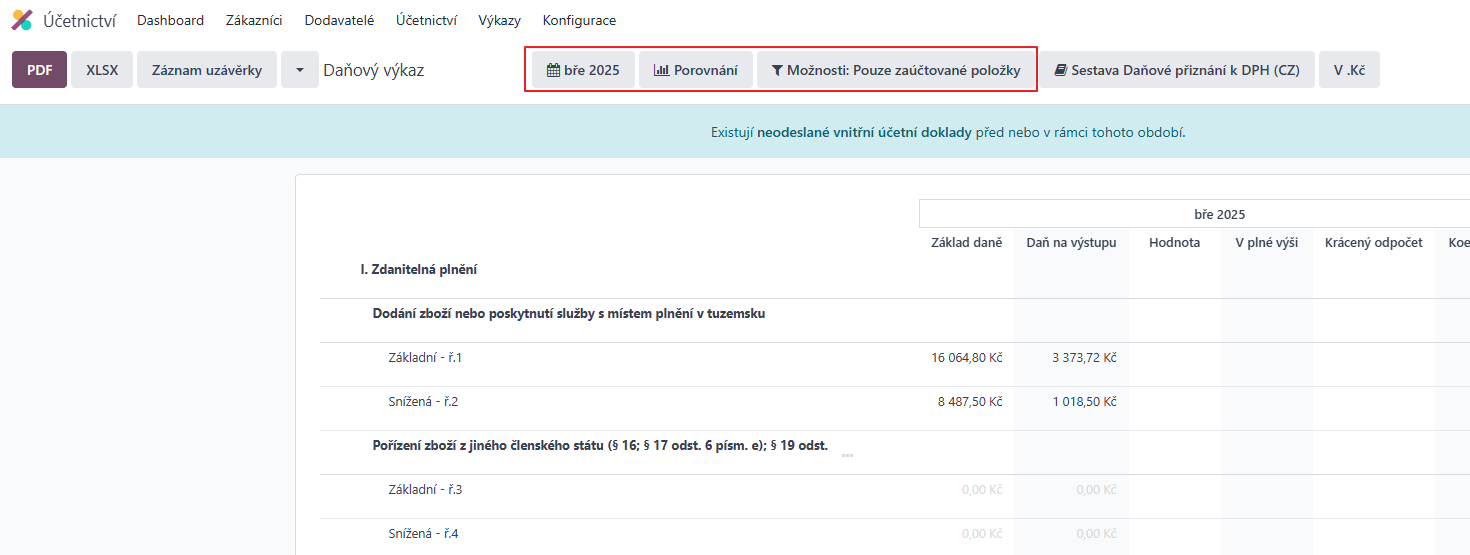The height and width of the screenshot is (555, 1470).
Task: Click the Odoo app logo icon
Action: point(22,20)
